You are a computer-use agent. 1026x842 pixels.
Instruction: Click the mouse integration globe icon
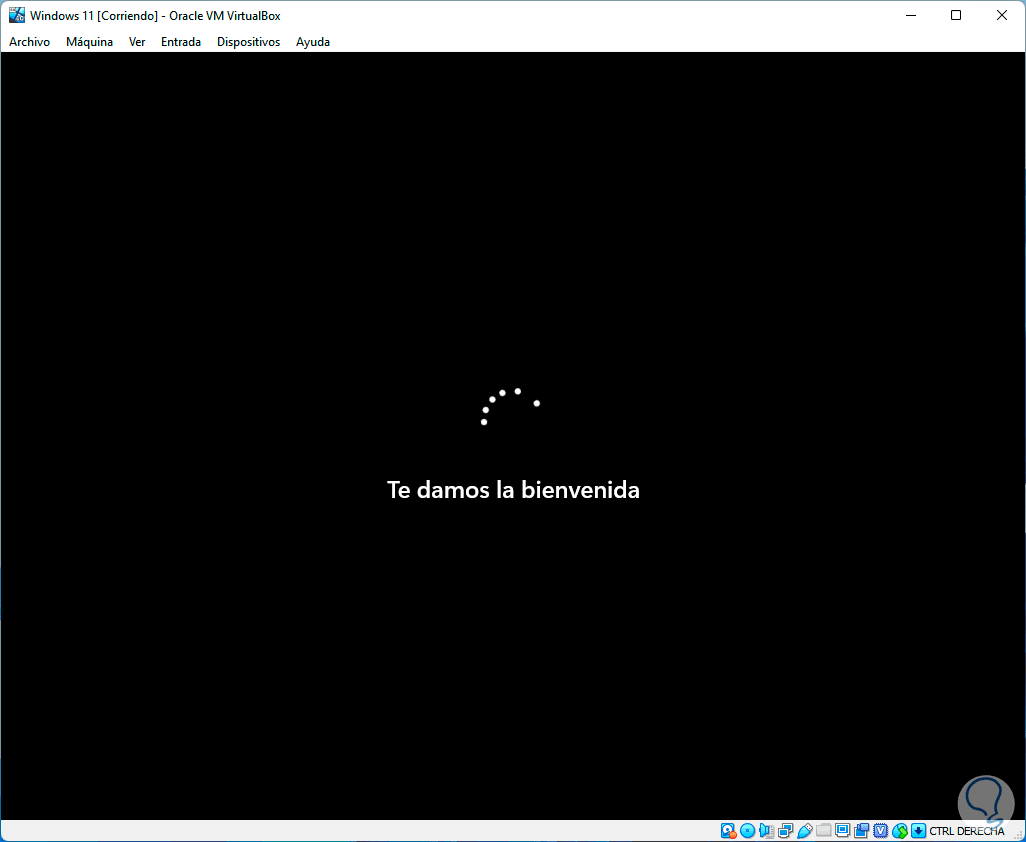click(x=900, y=831)
